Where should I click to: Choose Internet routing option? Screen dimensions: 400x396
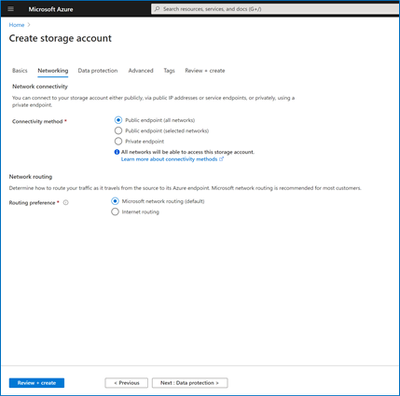pyautogui.click(x=115, y=212)
